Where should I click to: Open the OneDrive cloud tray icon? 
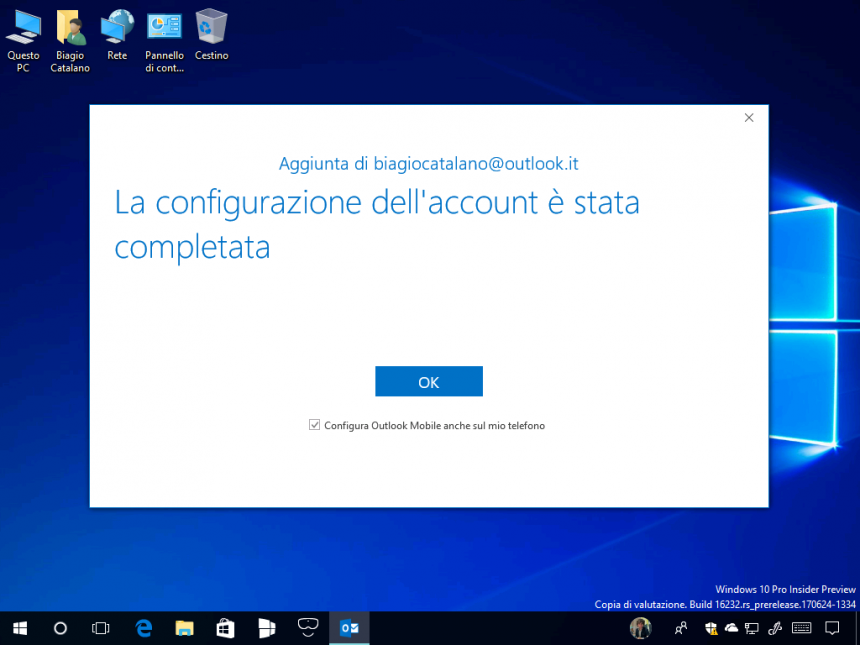click(731, 628)
